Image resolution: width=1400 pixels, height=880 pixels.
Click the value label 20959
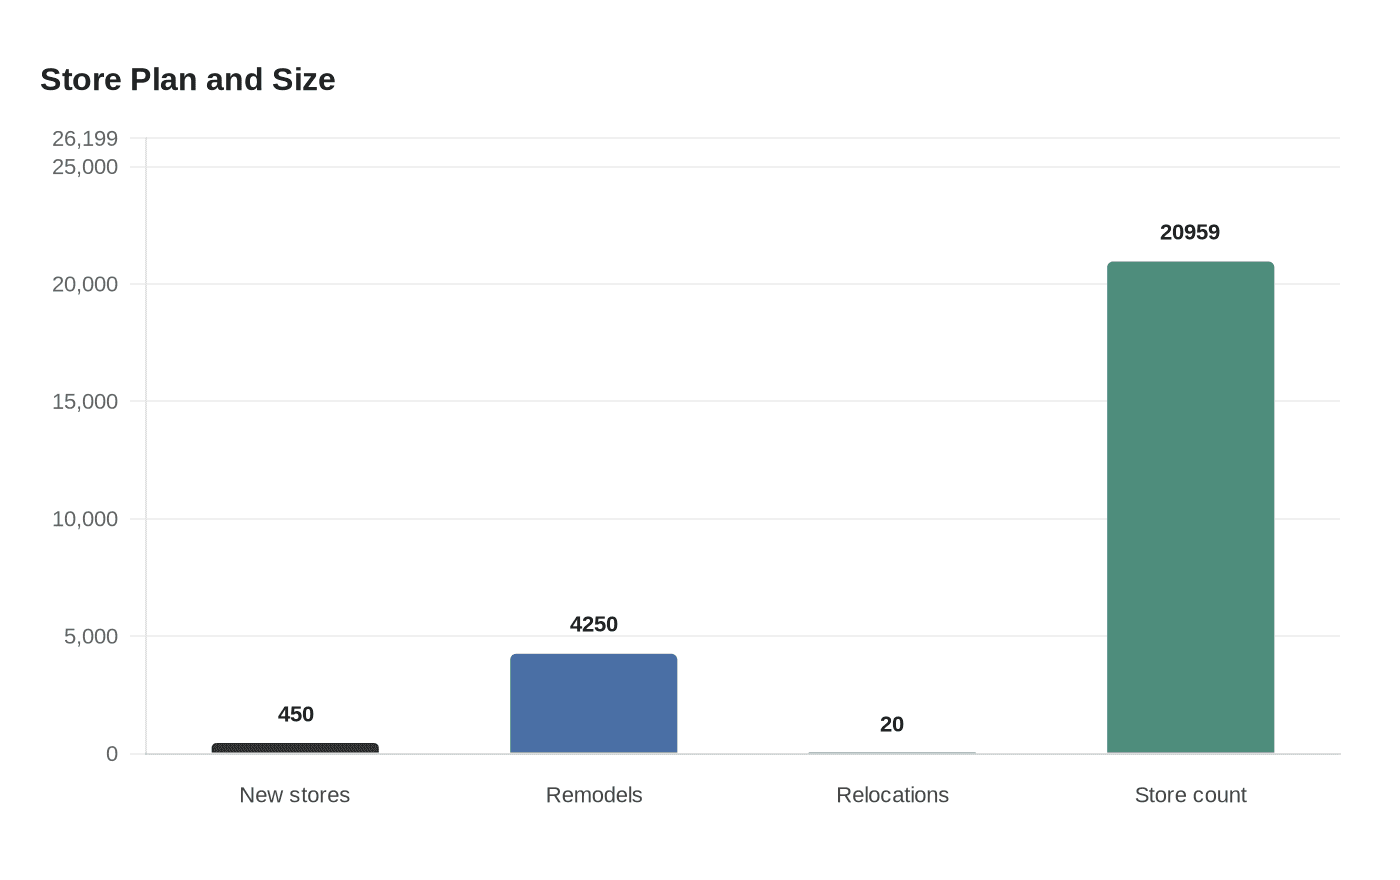[1190, 232]
